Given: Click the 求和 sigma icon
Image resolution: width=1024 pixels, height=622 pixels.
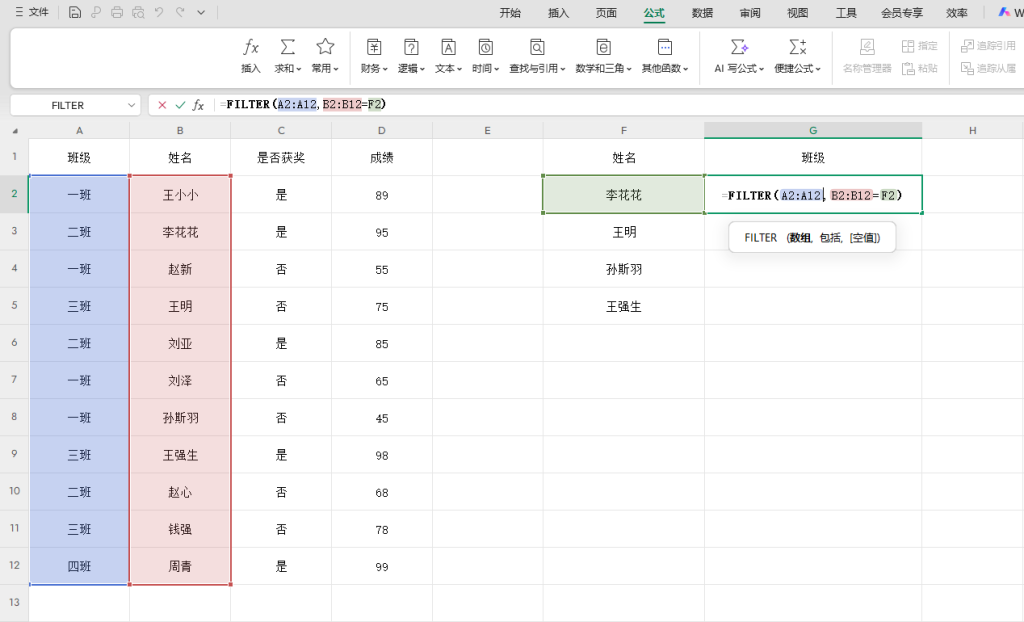Looking at the screenshot, I should tap(288, 47).
